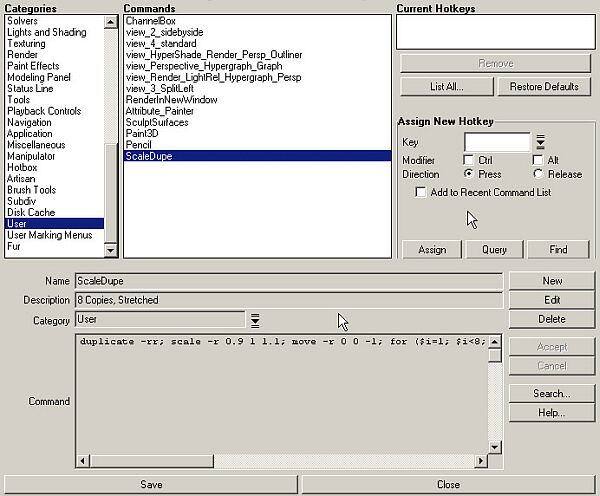
Task: Enable the Ctrl modifier checkbox
Action: [469, 160]
